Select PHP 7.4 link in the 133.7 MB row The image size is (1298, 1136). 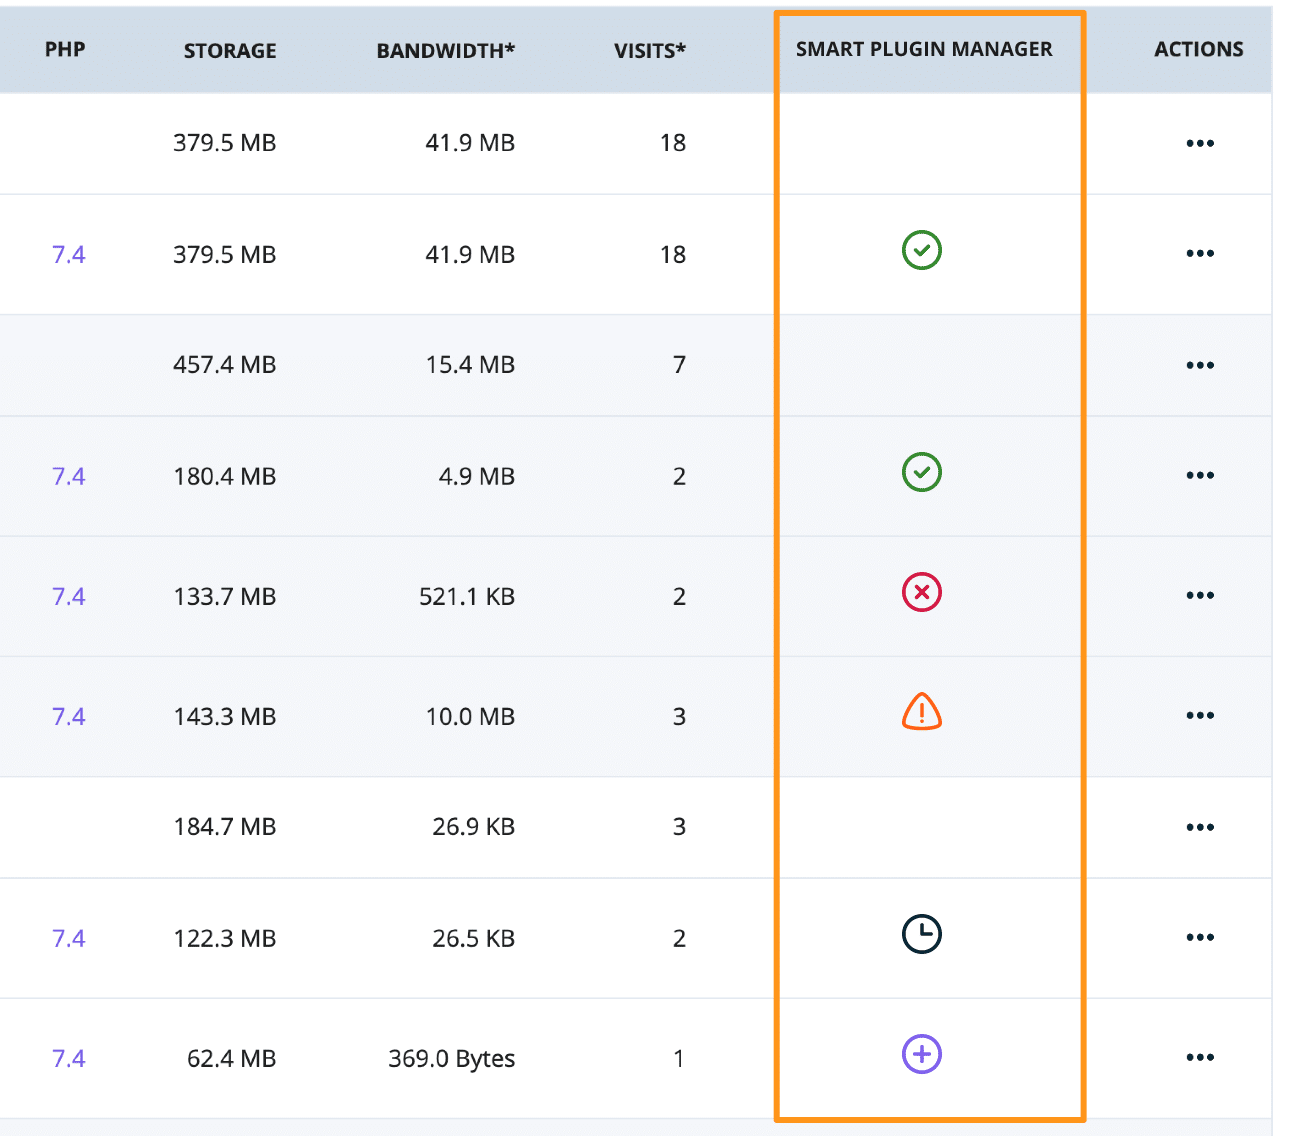68,596
